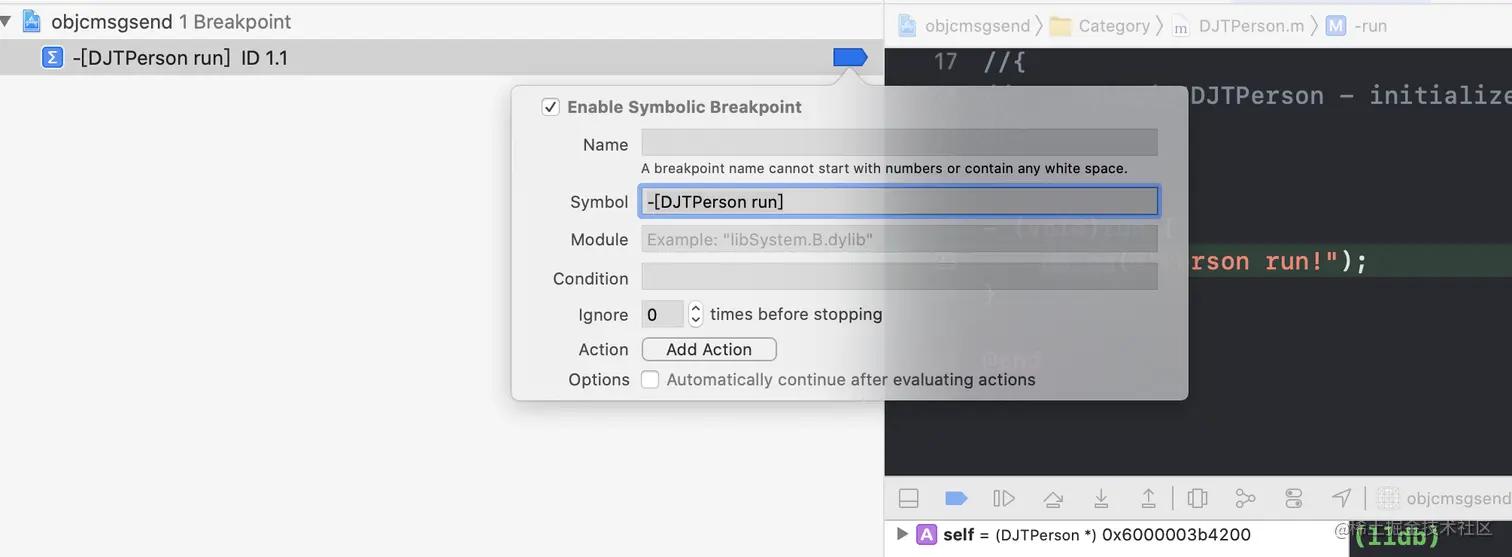1512x557 pixels.
Task: Open Environment Overrides
Action: pyautogui.click(x=1294, y=498)
